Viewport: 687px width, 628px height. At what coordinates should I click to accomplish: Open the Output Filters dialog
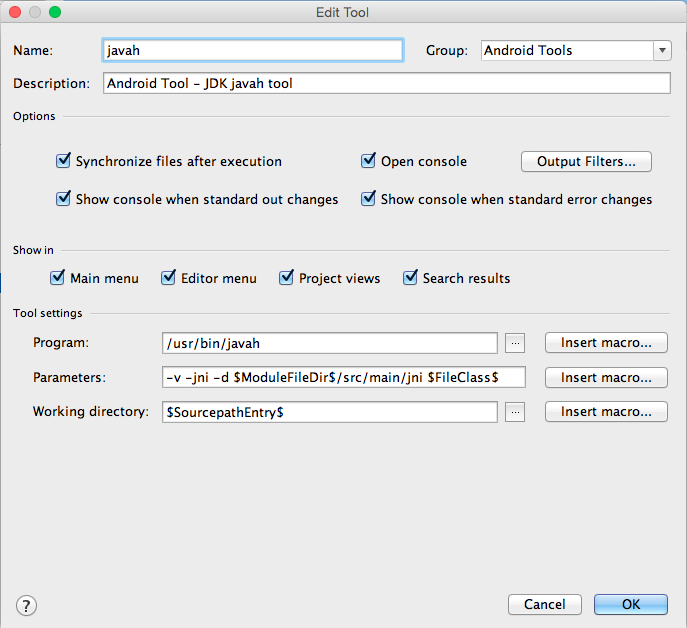[586, 161]
